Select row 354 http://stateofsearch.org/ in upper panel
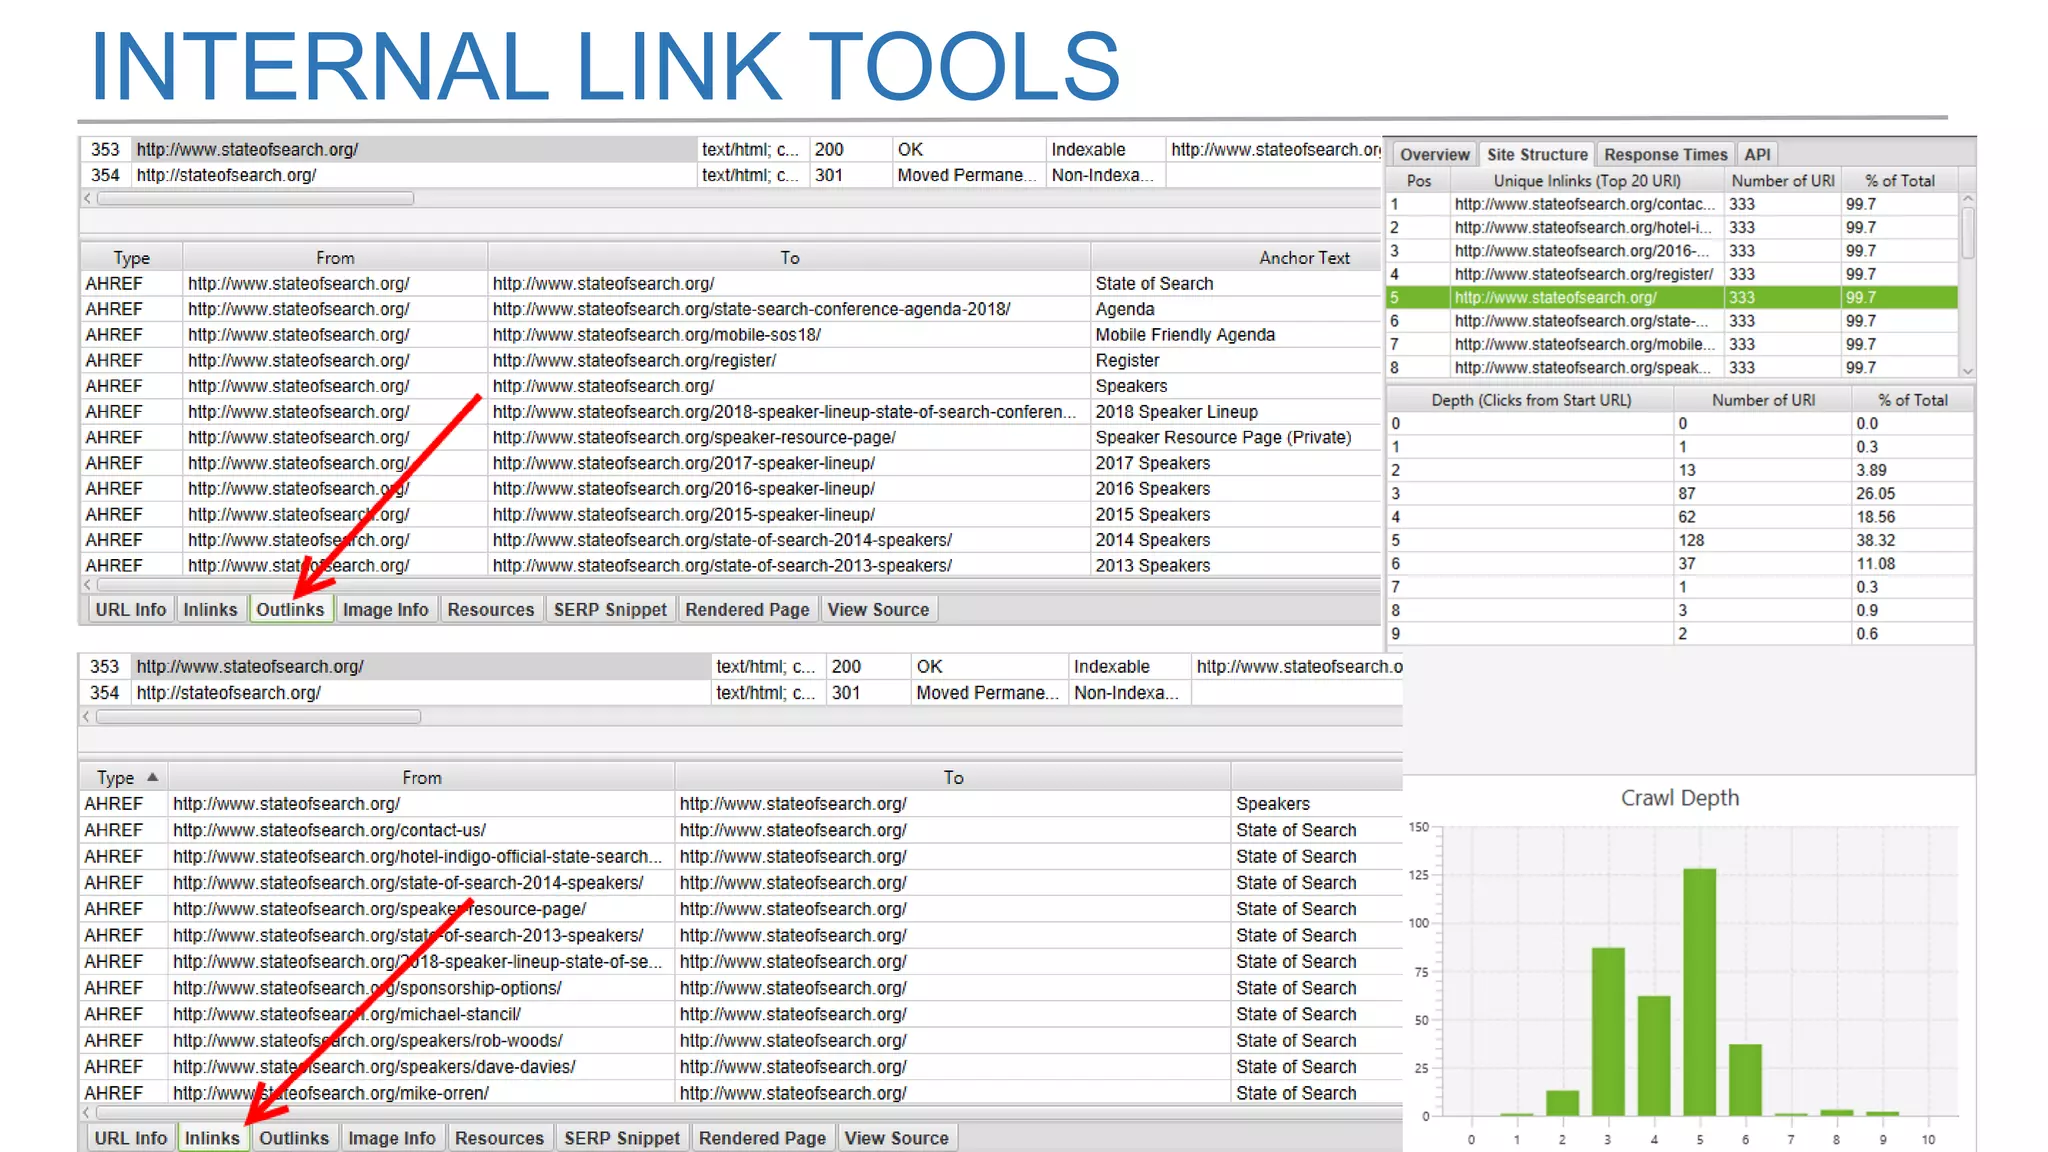 tap(730, 175)
